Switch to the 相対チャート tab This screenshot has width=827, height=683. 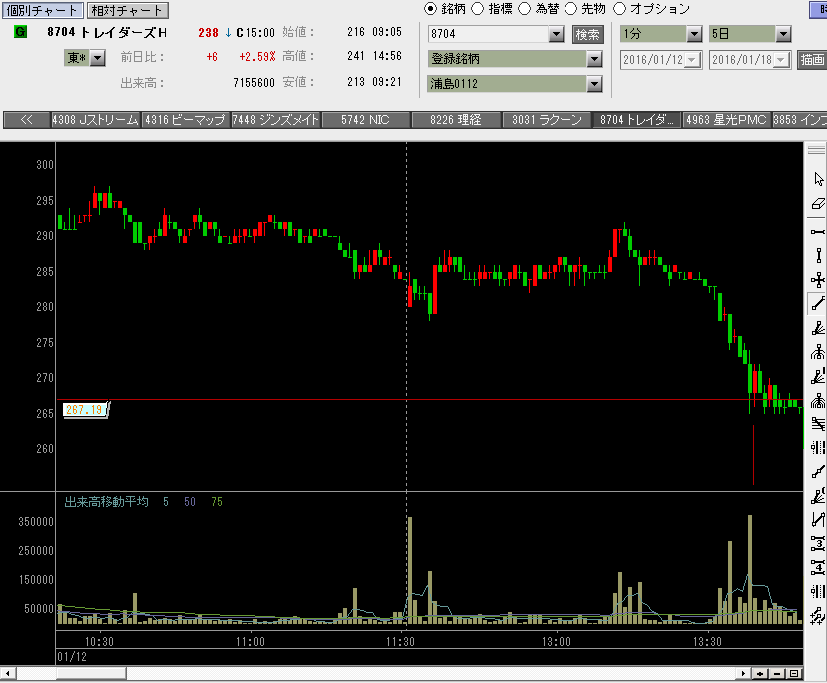pos(127,10)
